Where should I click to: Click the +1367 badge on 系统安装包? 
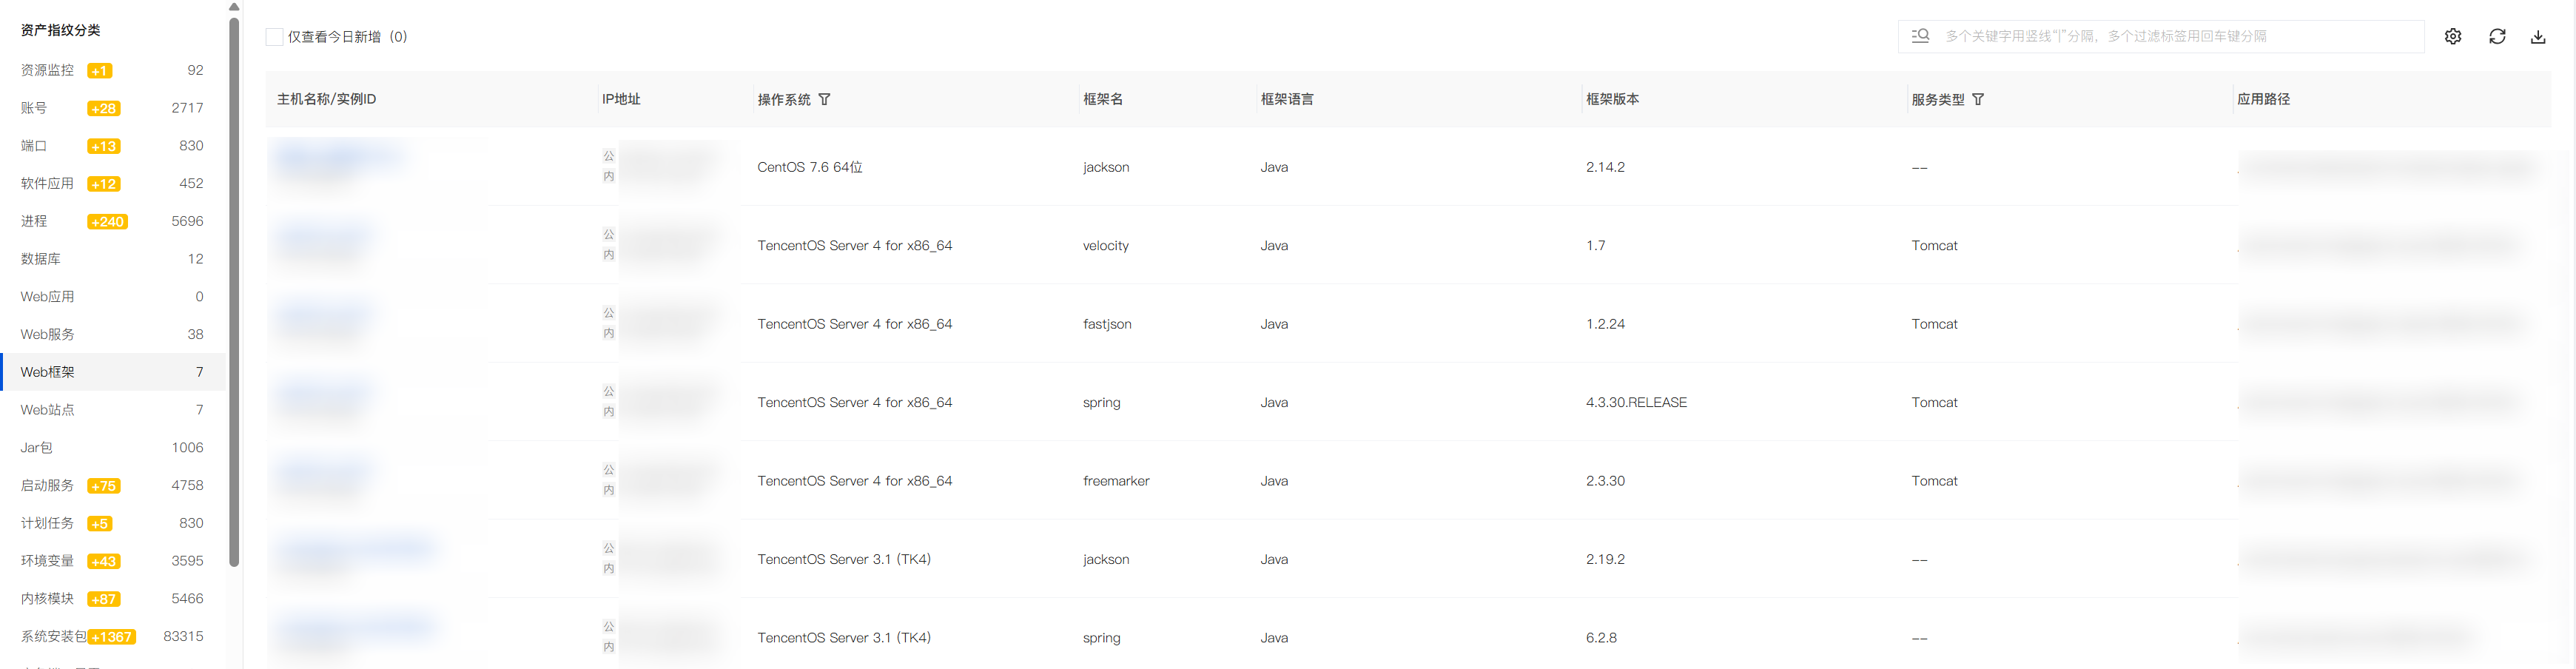[x=112, y=636]
